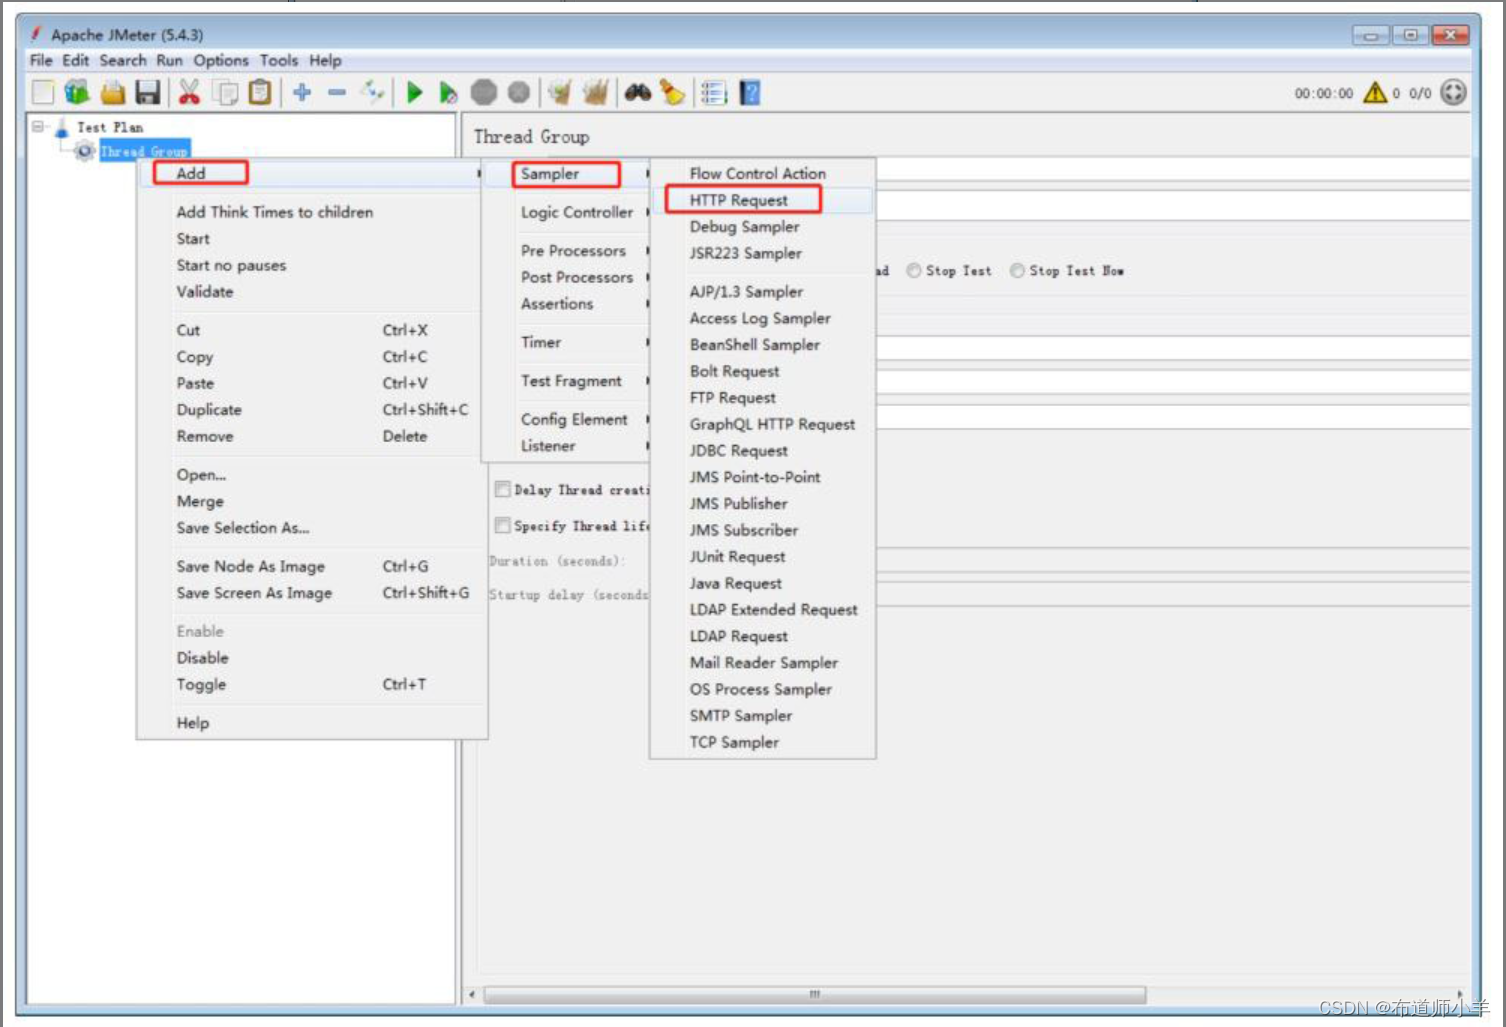
Task: Collapse the Test Plan tree node
Action: tap(39, 127)
